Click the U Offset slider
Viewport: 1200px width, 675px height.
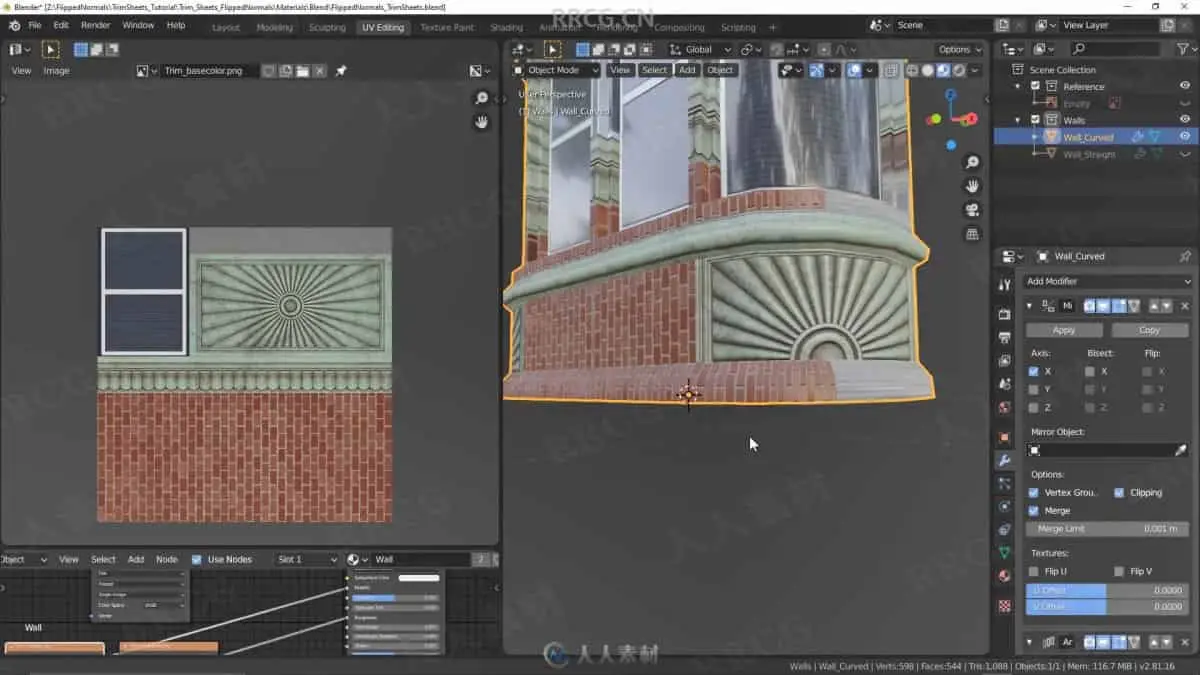point(1107,590)
